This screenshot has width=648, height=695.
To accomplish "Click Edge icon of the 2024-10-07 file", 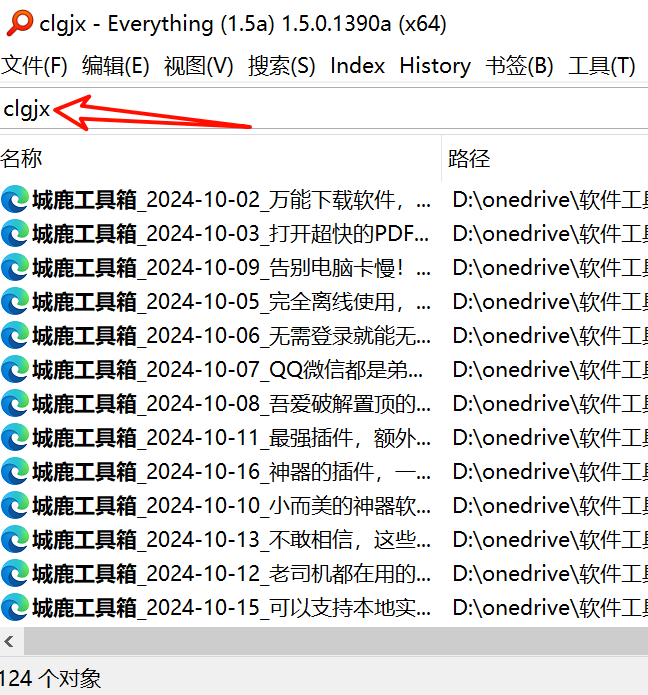I will (16, 370).
